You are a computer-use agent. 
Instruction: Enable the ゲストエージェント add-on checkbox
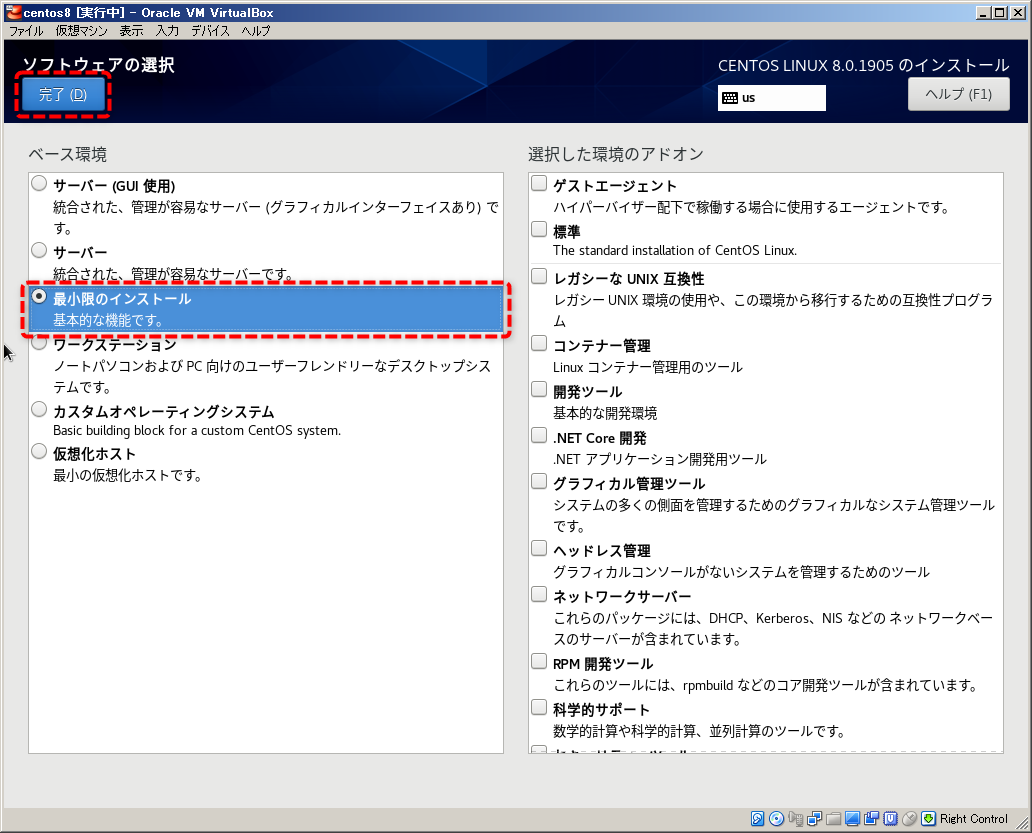point(539,183)
